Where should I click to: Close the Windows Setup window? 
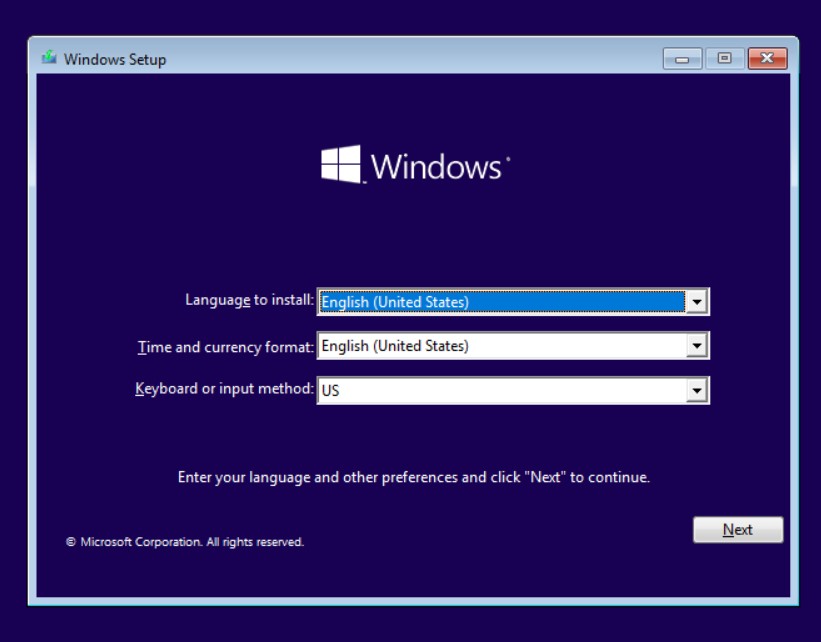[x=767, y=59]
